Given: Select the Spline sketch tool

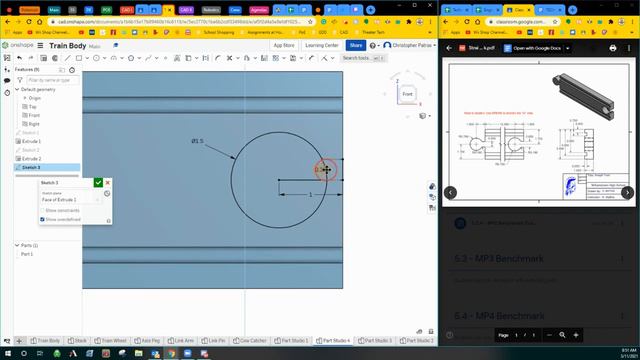Looking at the screenshot, I should point(149,58).
